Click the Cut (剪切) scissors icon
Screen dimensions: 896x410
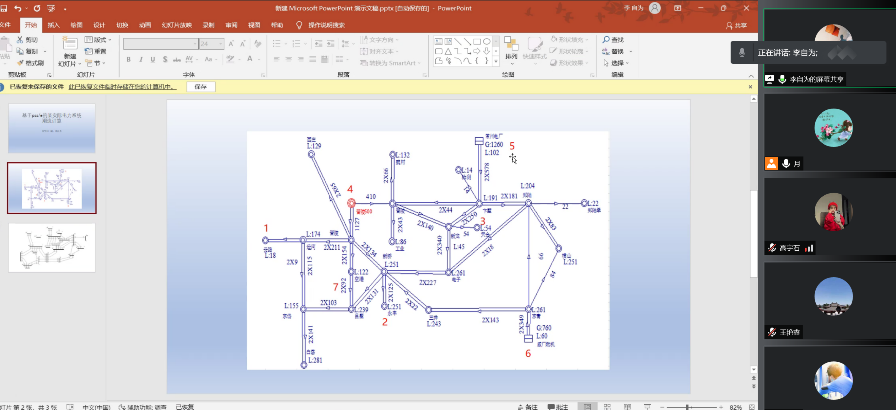click(x=19, y=39)
